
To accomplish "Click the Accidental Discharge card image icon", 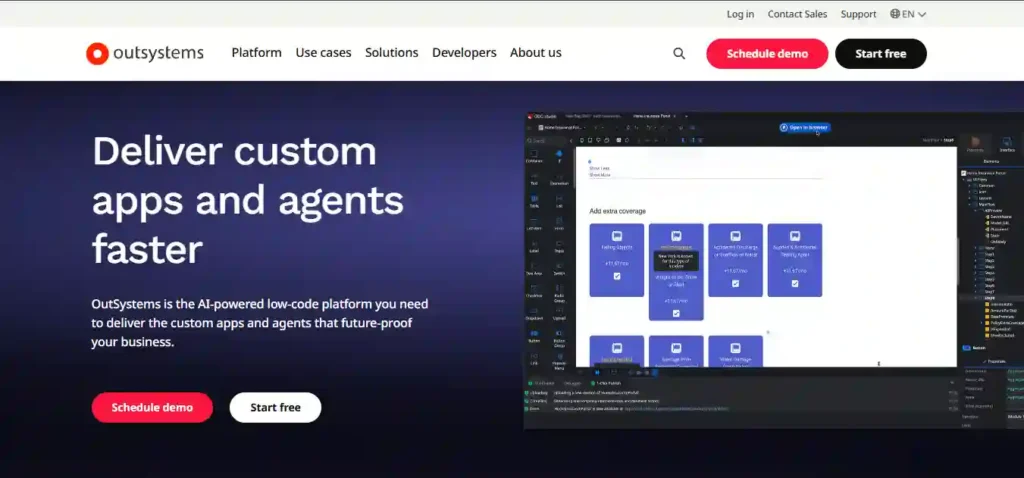I will (x=735, y=236).
